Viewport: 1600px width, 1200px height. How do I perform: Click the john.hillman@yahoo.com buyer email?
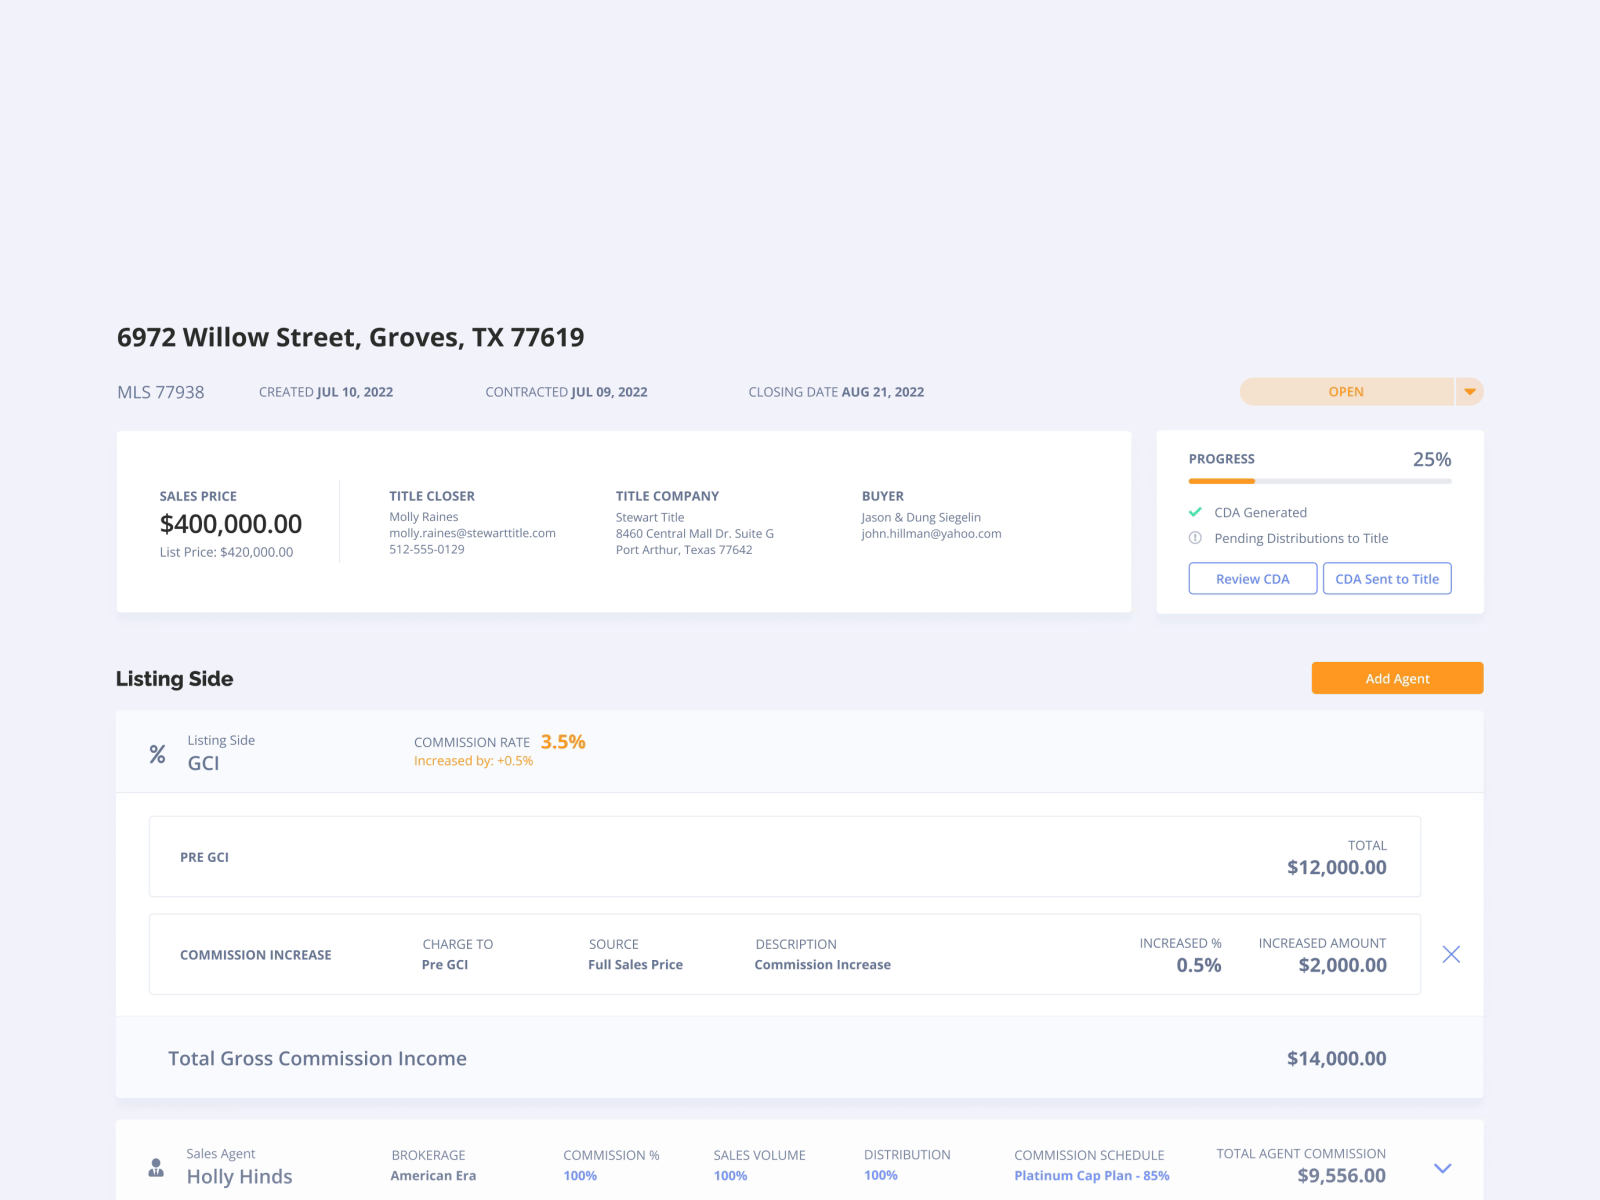931,533
